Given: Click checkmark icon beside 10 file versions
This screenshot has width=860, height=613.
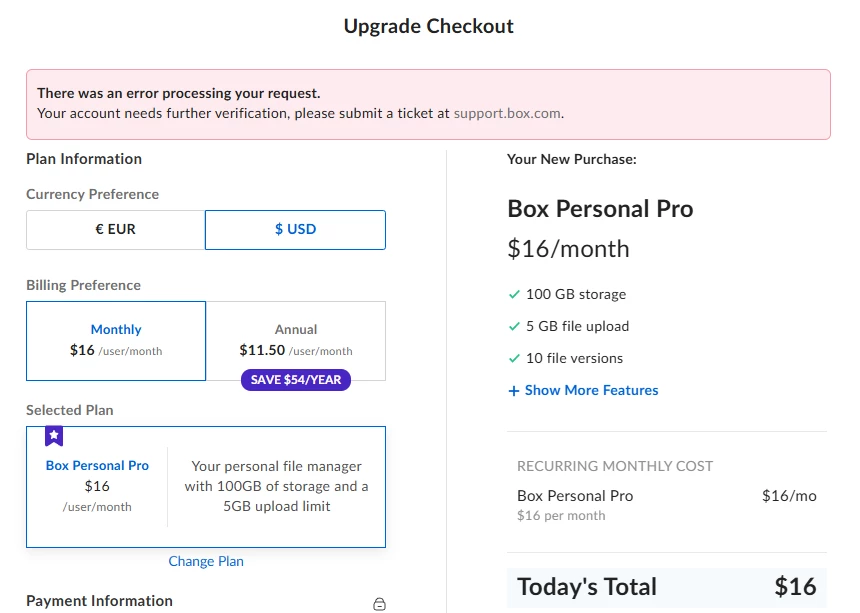Looking at the screenshot, I should 514,359.
